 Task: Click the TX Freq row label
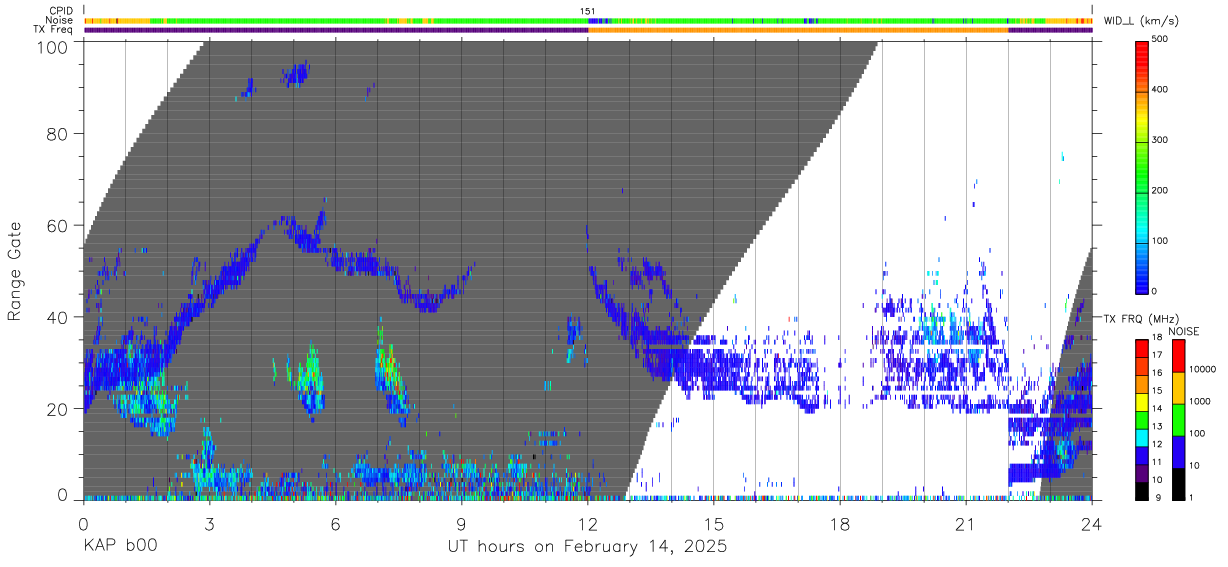coord(54,29)
